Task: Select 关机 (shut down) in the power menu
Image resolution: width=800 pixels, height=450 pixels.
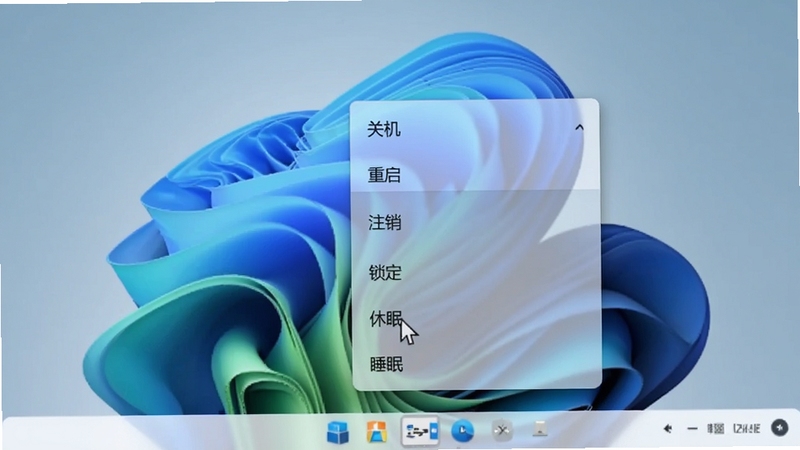Action: click(x=384, y=129)
